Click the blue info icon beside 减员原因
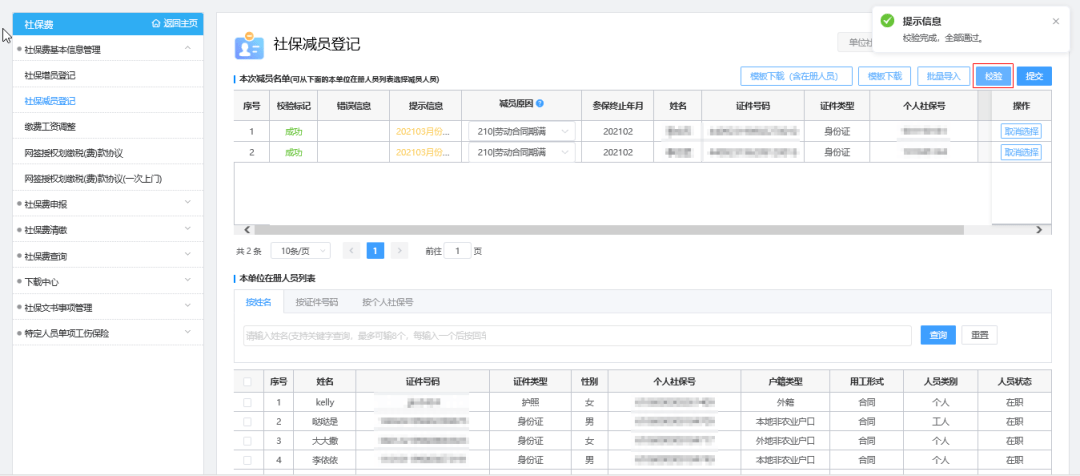1080x476 pixels. point(540,103)
